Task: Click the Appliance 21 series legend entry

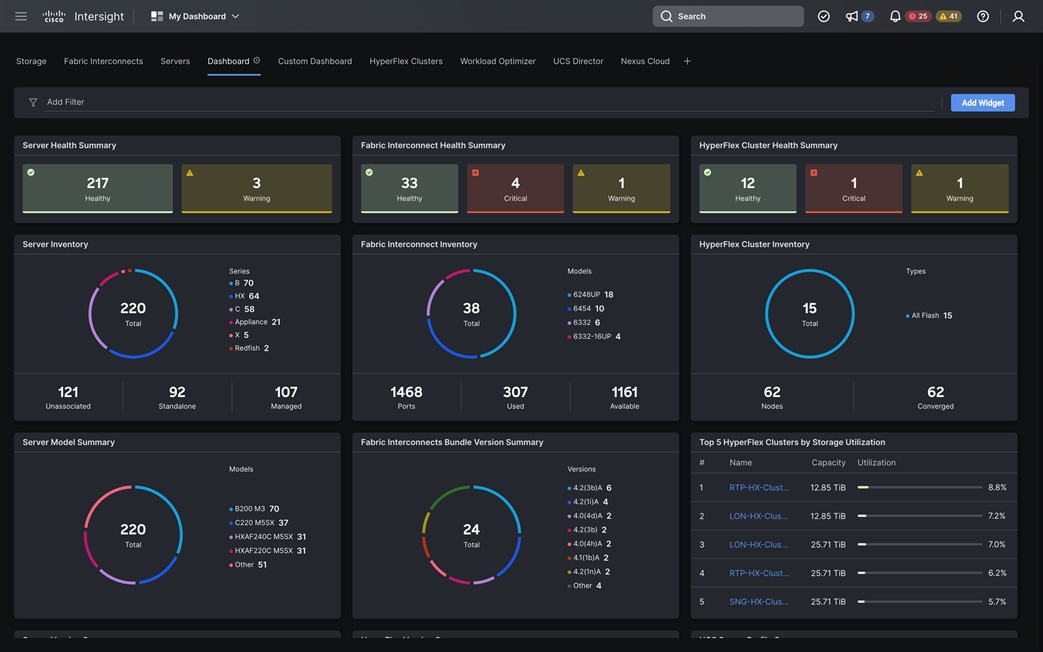Action: coord(255,322)
